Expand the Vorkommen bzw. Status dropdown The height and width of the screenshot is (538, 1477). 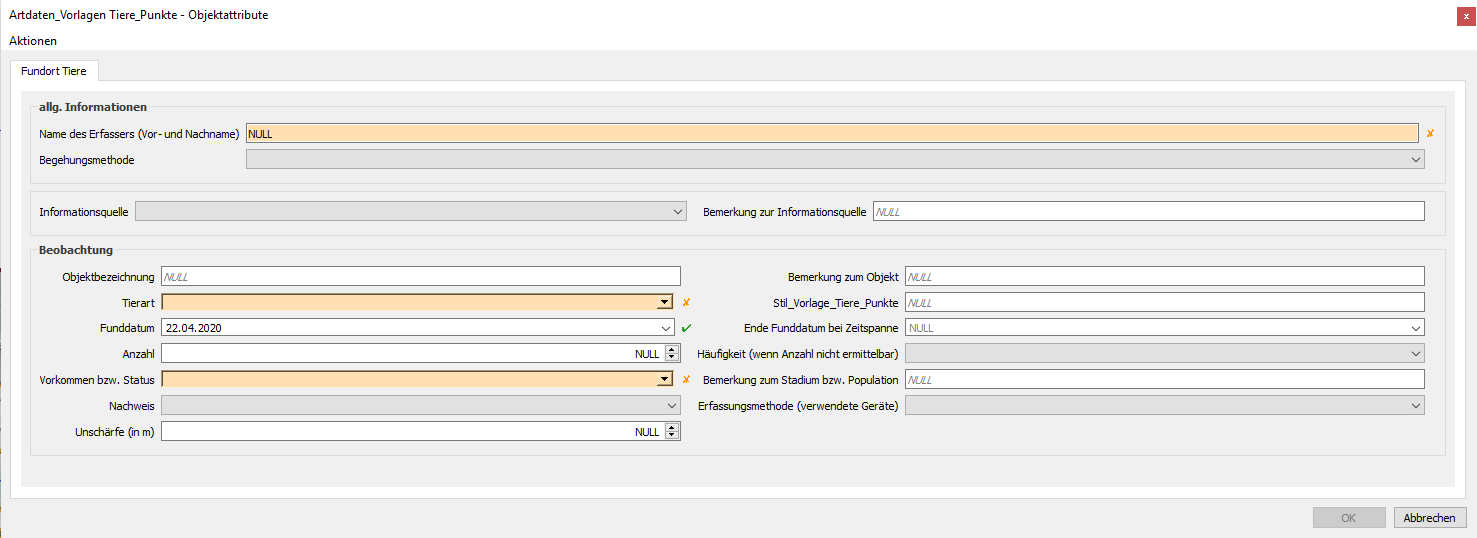tap(664, 380)
